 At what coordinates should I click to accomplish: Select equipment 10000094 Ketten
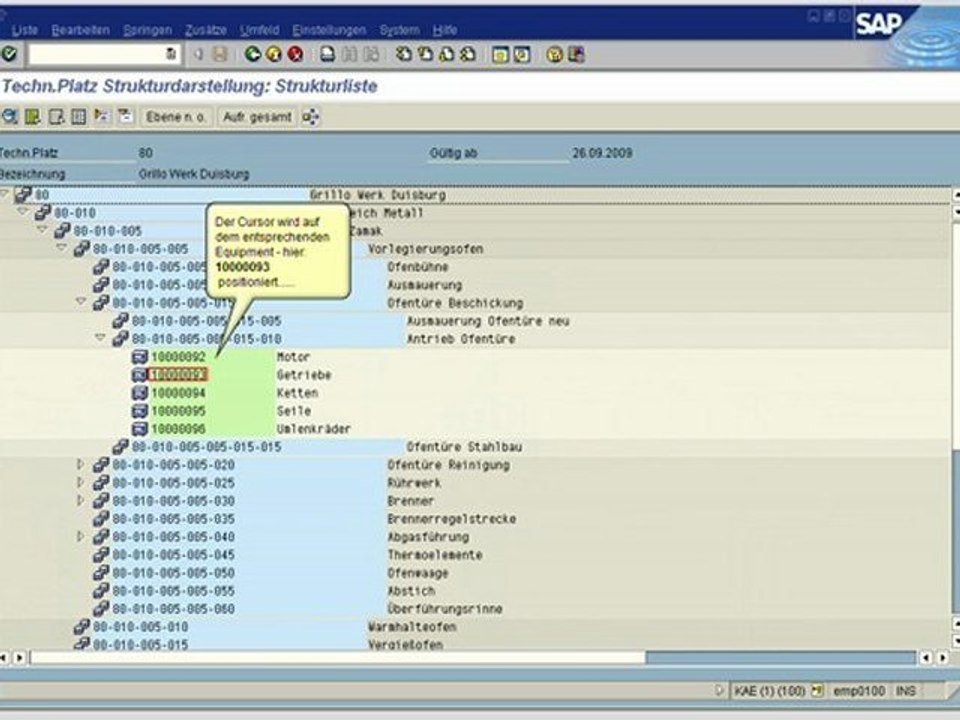tap(178, 392)
